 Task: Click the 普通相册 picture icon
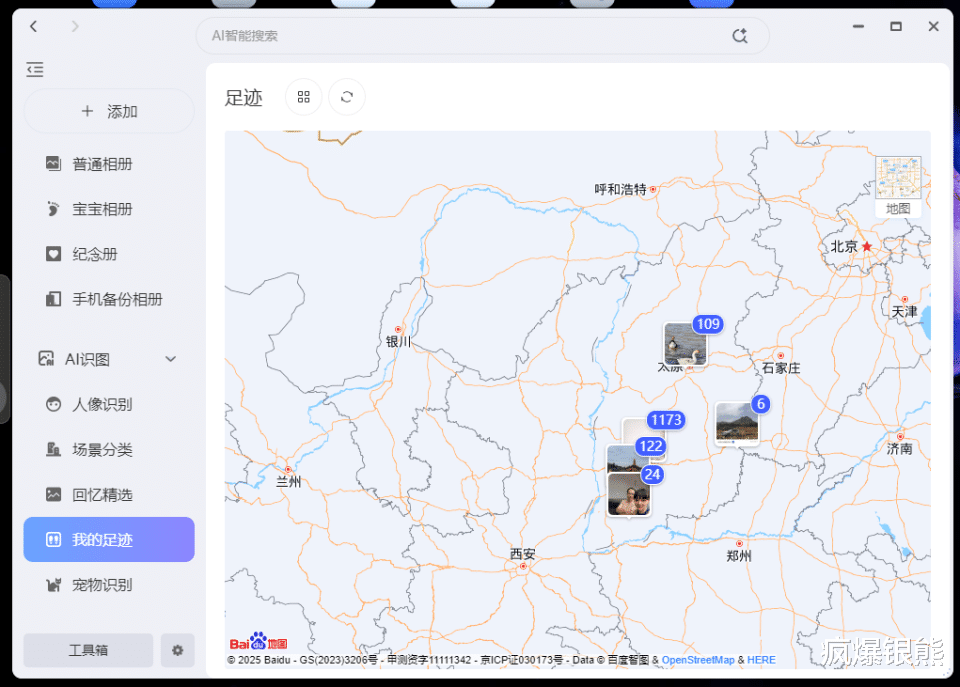(53, 163)
